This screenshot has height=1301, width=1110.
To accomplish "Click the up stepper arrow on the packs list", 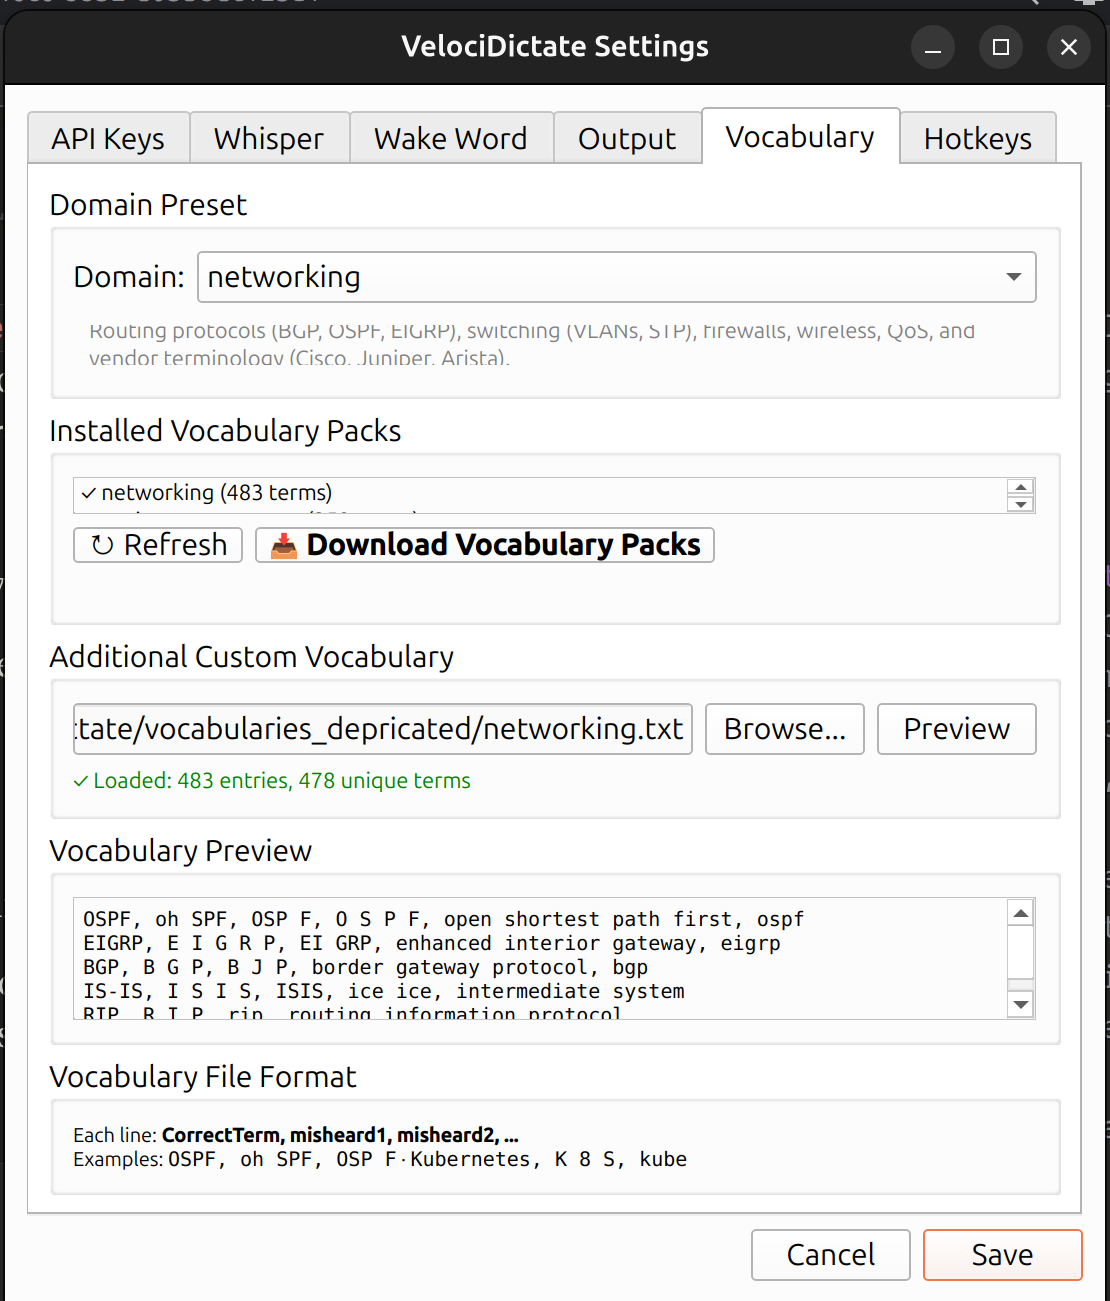I will tap(1021, 486).
